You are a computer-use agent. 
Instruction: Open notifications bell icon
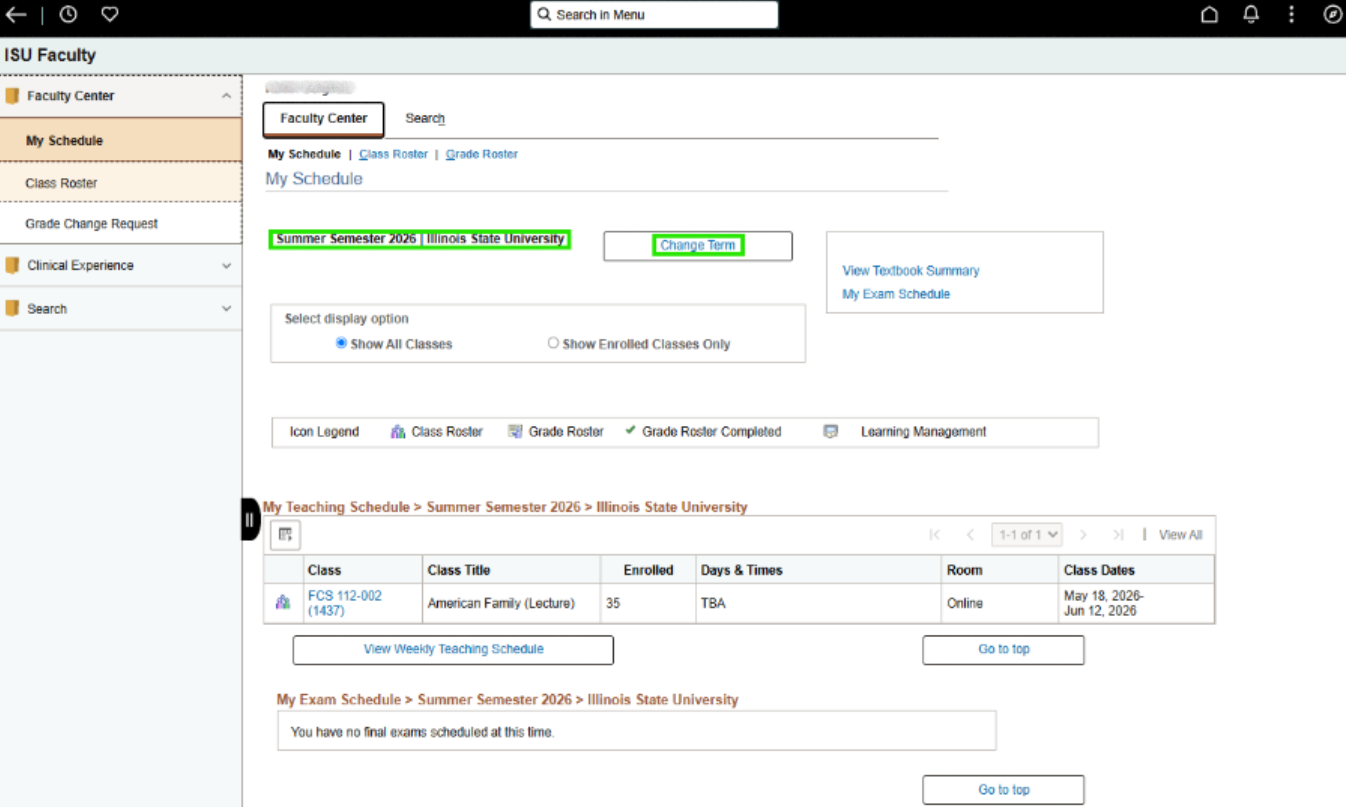pyautogui.click(x=1251, y=15)
